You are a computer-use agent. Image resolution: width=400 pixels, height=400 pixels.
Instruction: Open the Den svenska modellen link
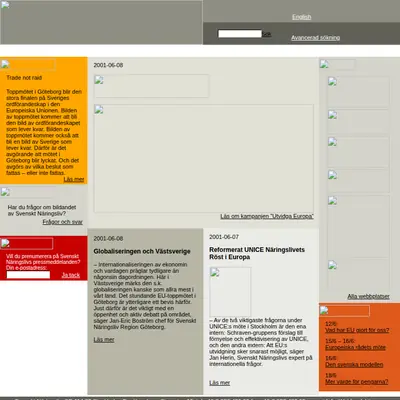[354, 365]
